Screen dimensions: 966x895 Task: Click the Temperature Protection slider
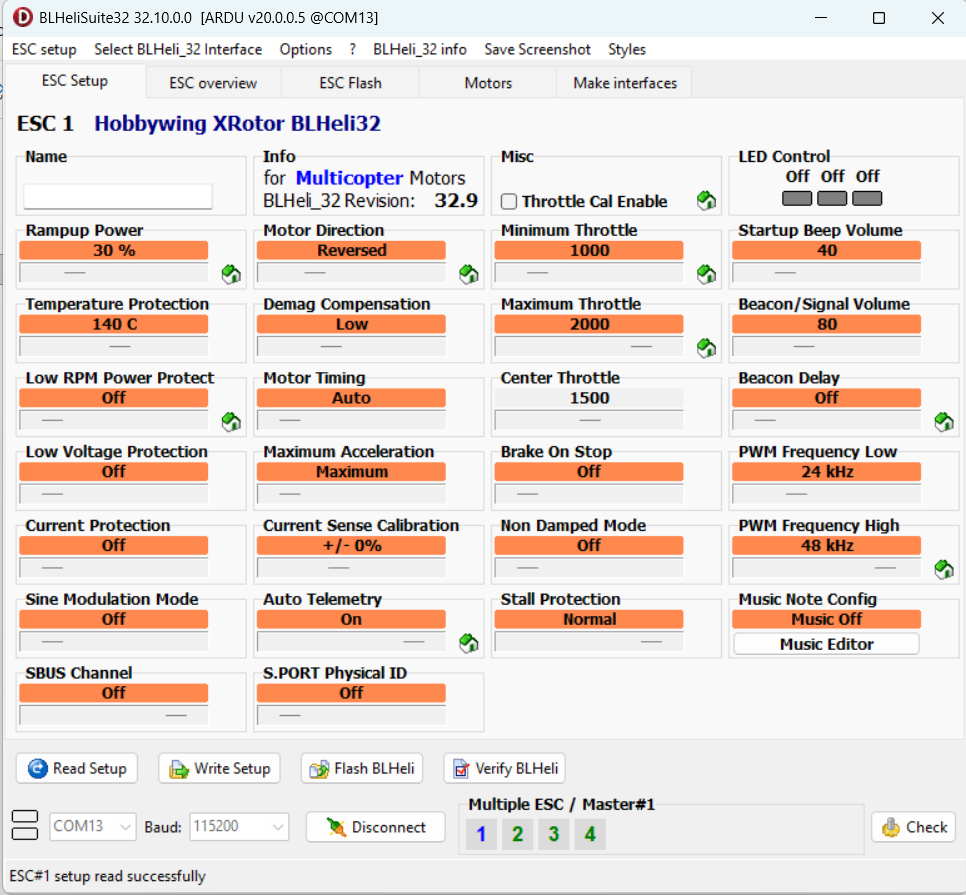coord(114,346)
